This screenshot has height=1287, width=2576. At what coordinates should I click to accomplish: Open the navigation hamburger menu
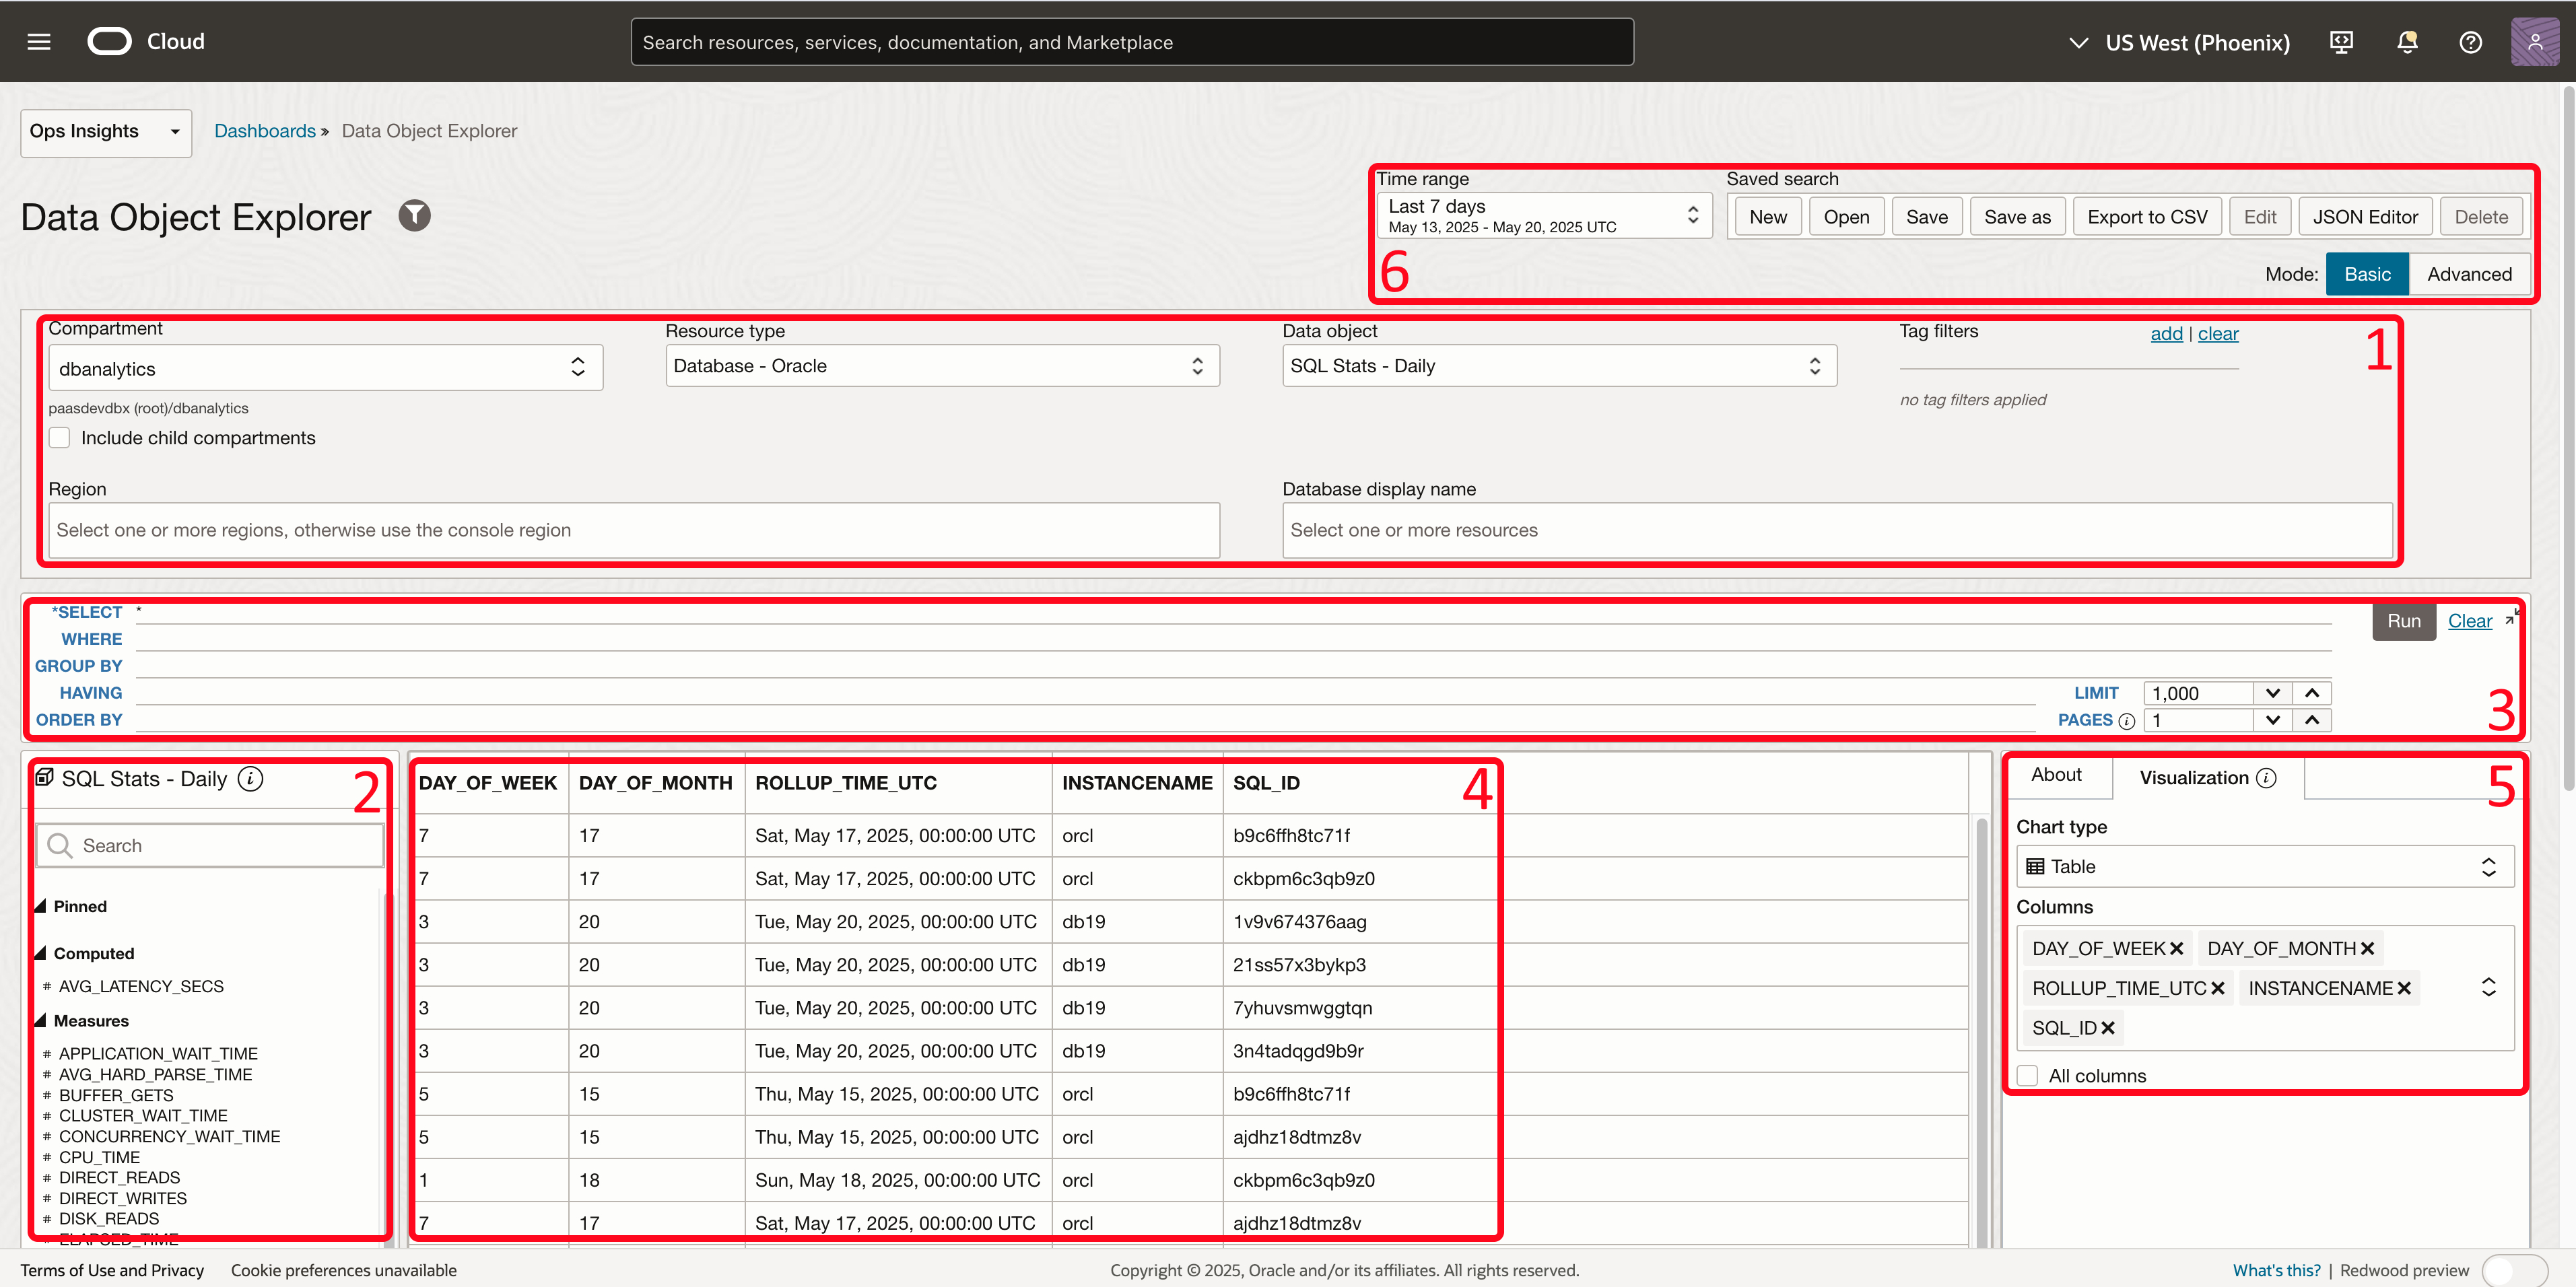(x=38, y=41)
